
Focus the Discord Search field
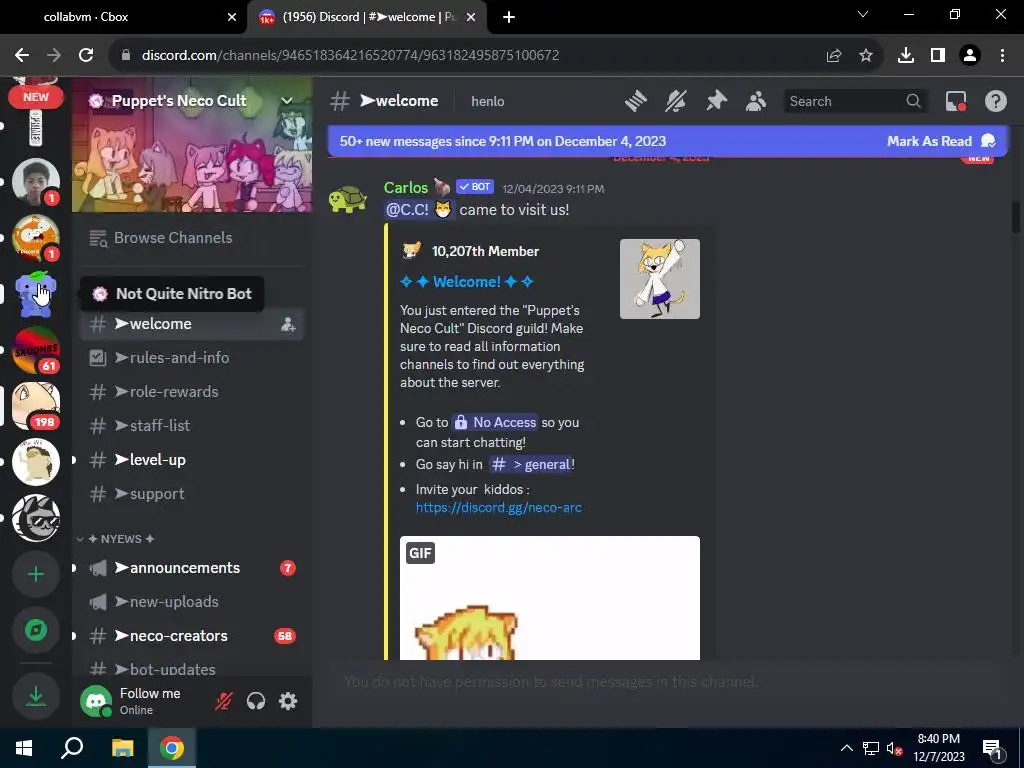(854, 101)
